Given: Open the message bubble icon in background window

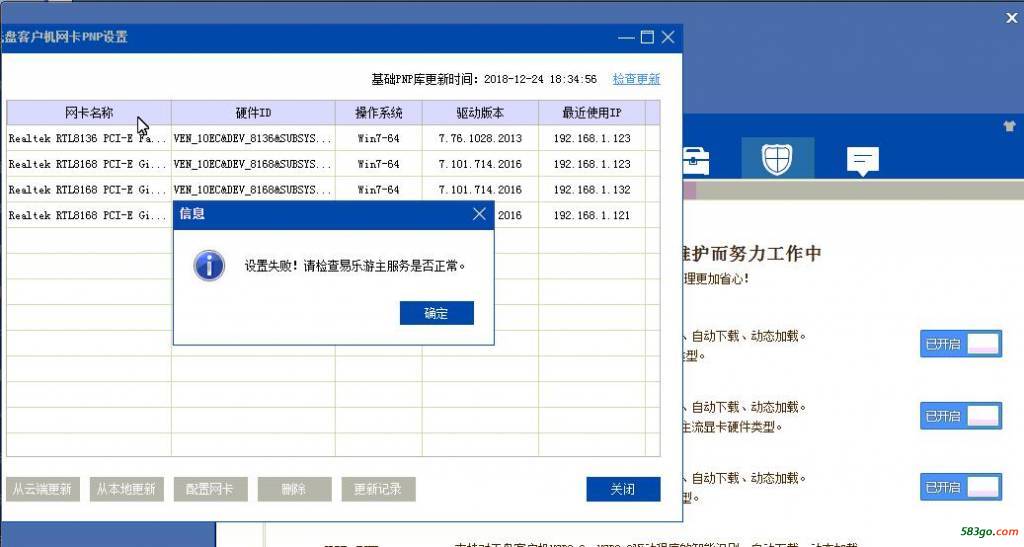Looking at the screenshot, I should (x=863, y=161).
